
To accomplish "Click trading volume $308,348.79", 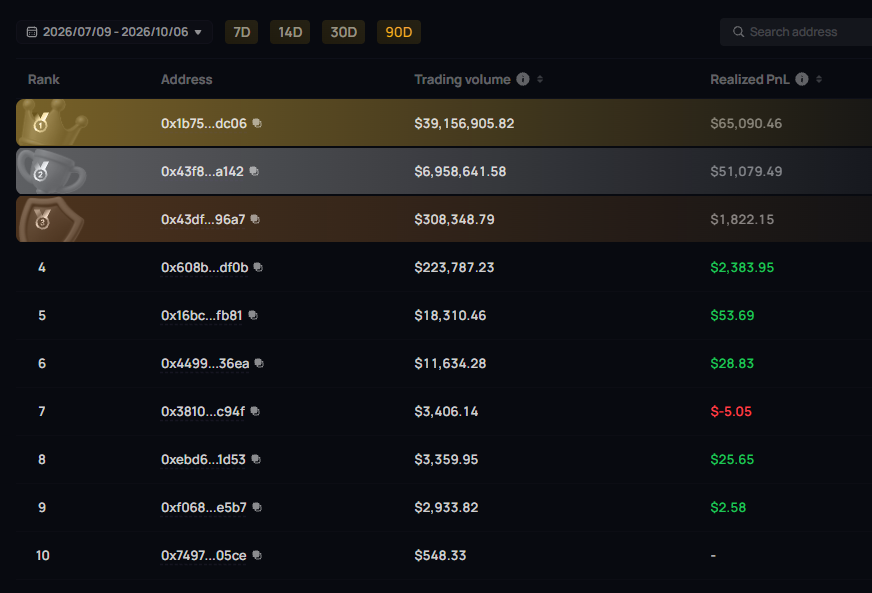I will pyautogui.click(x=454, y=219).
